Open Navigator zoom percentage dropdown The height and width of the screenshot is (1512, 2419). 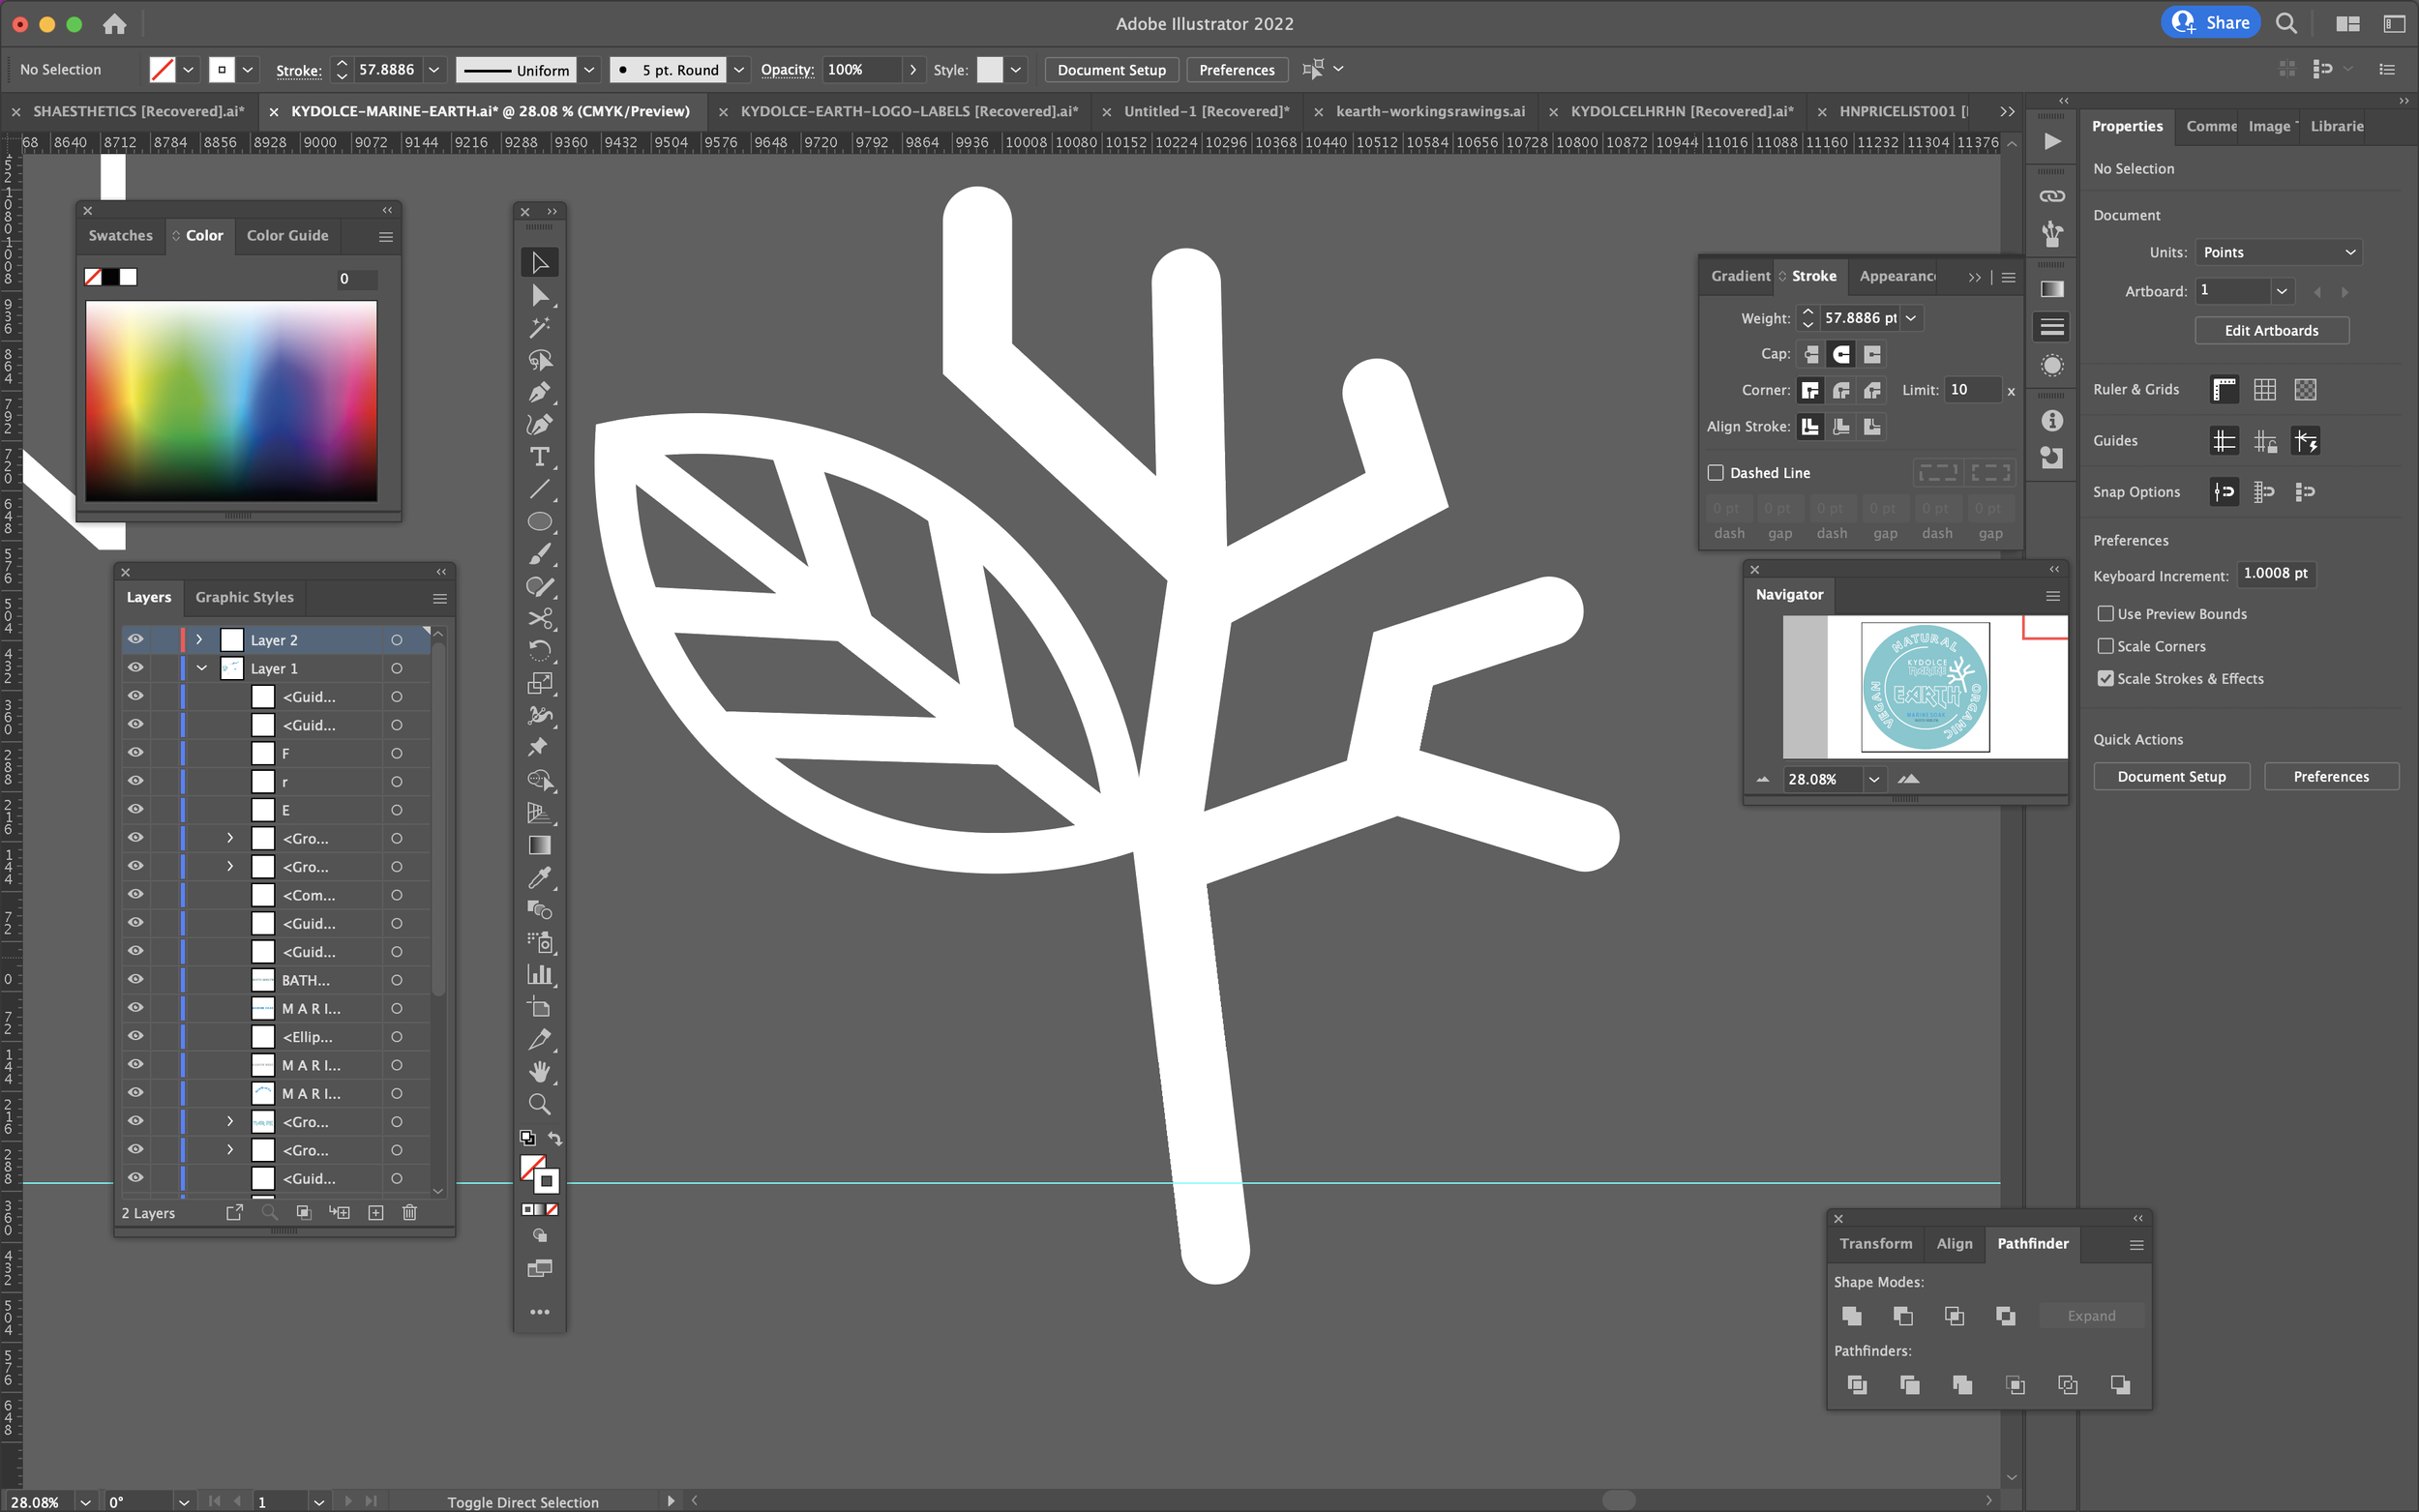(x=1874, y=779)
